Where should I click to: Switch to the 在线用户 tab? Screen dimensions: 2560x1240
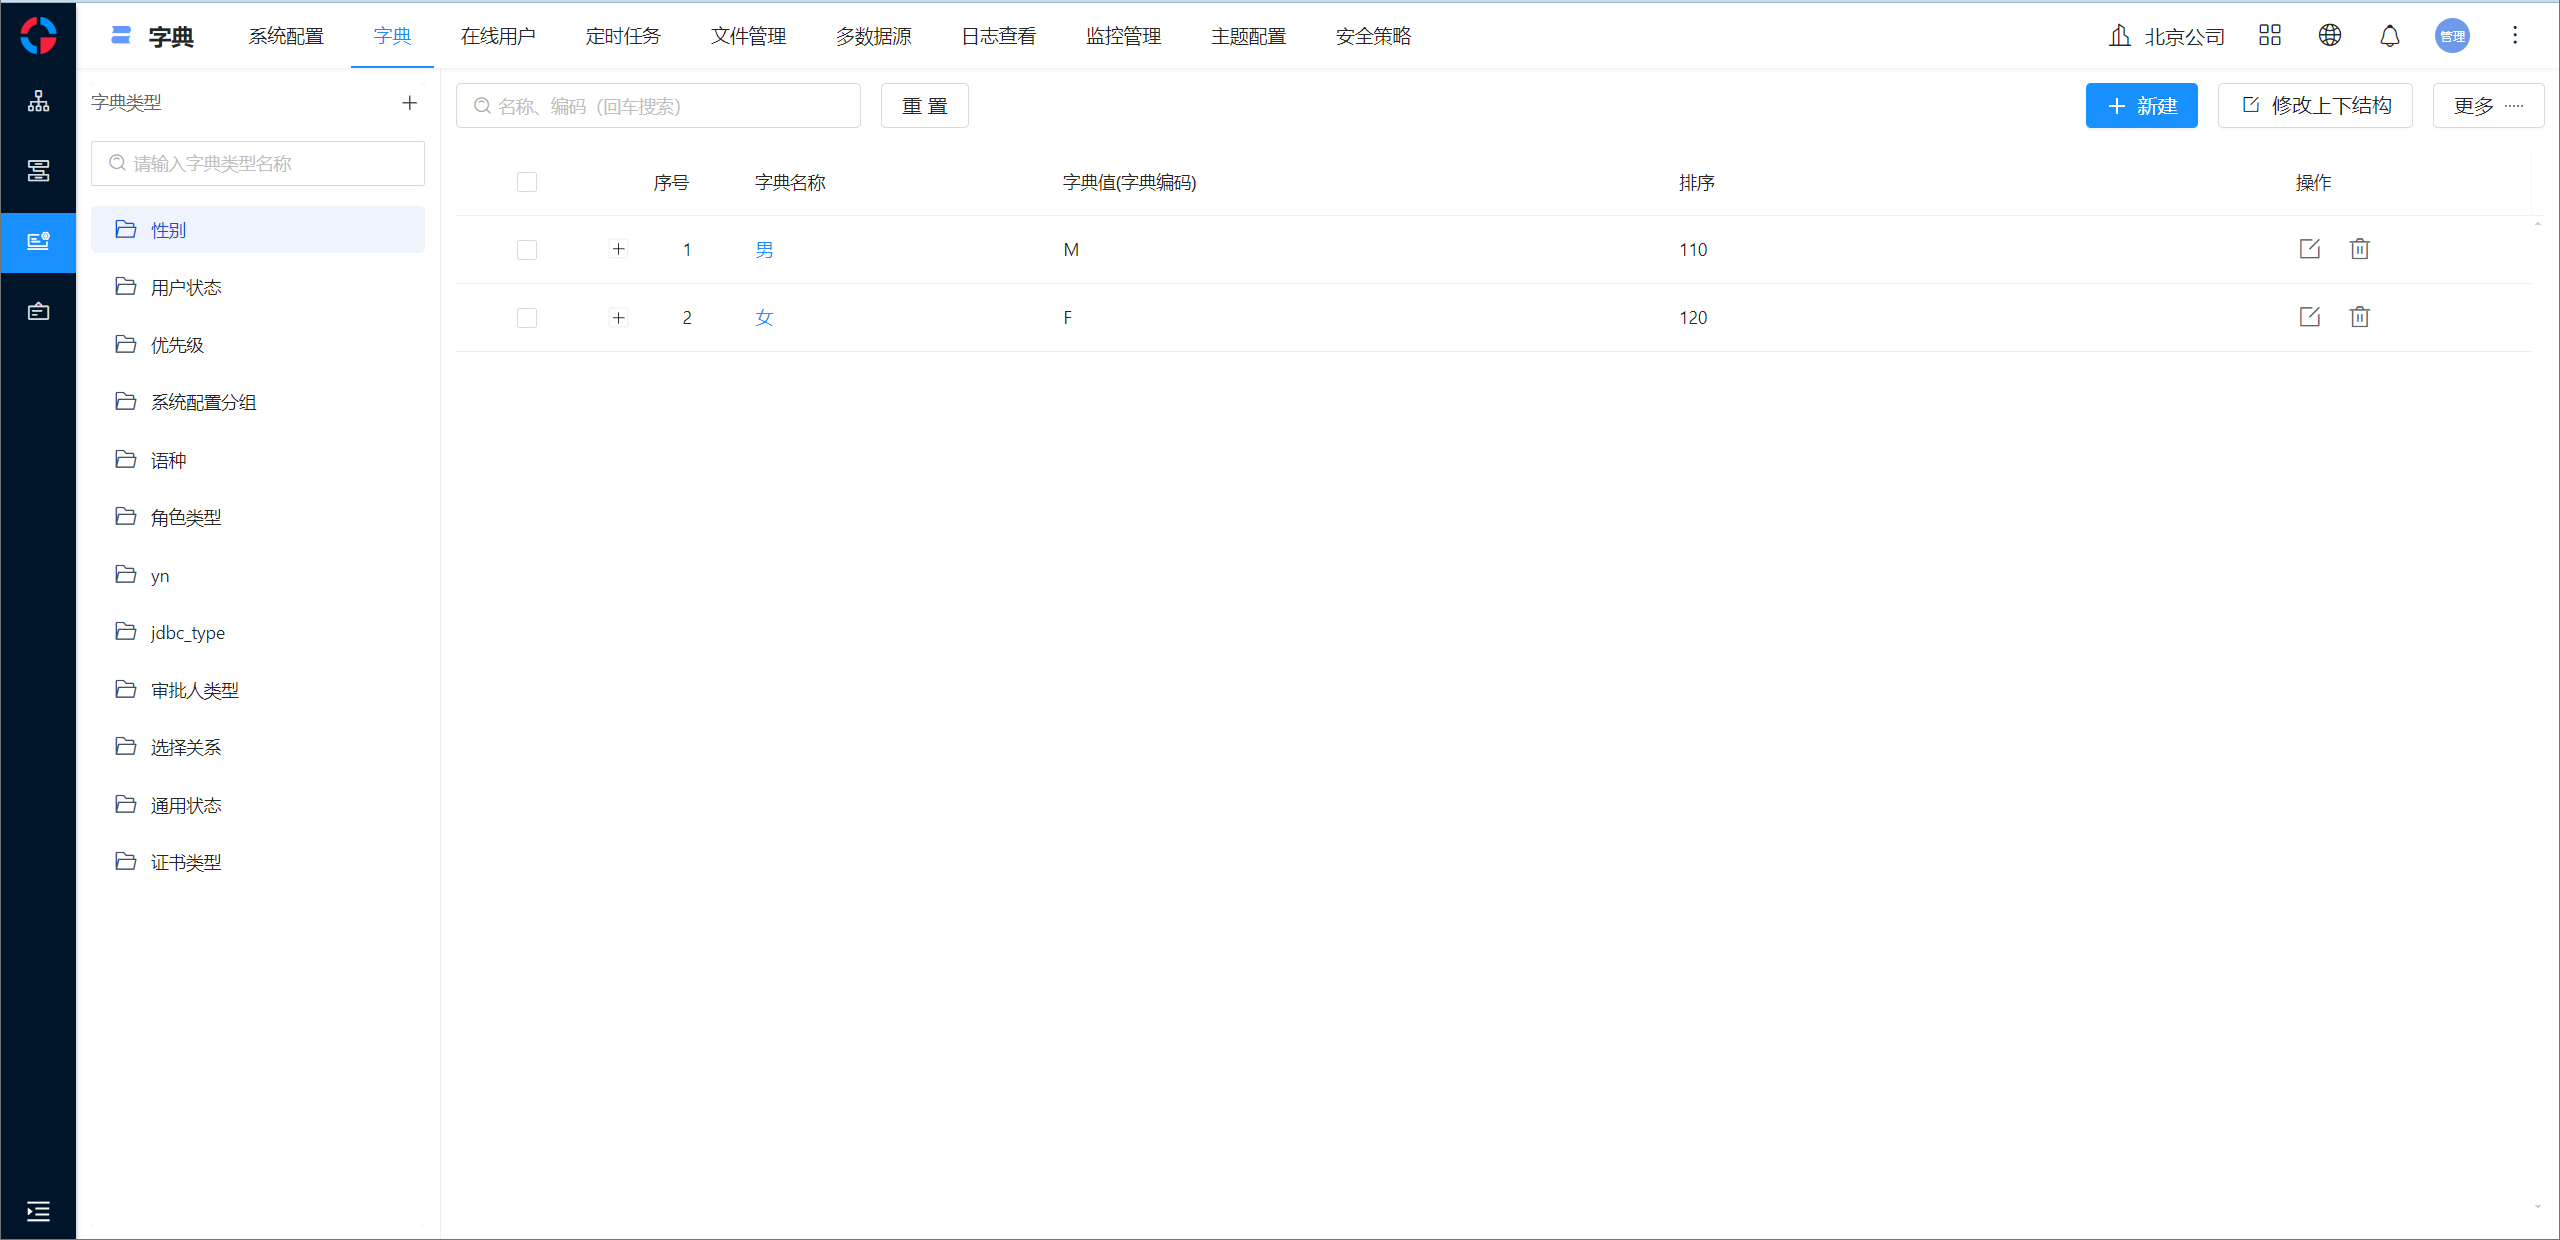pyautogui.click(x=498, y=37)
